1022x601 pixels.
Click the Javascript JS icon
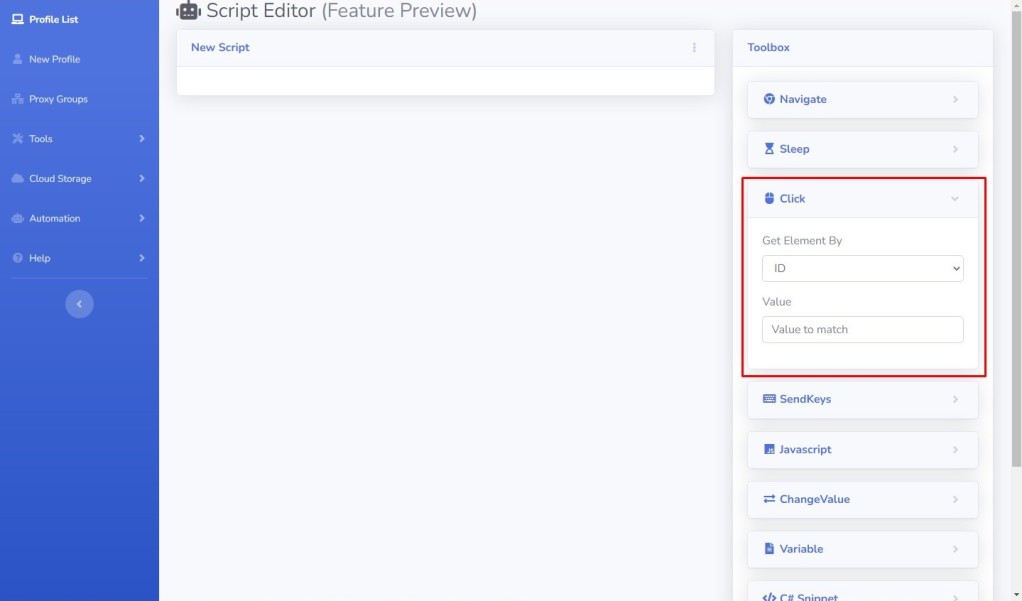[x=769, y=449]
